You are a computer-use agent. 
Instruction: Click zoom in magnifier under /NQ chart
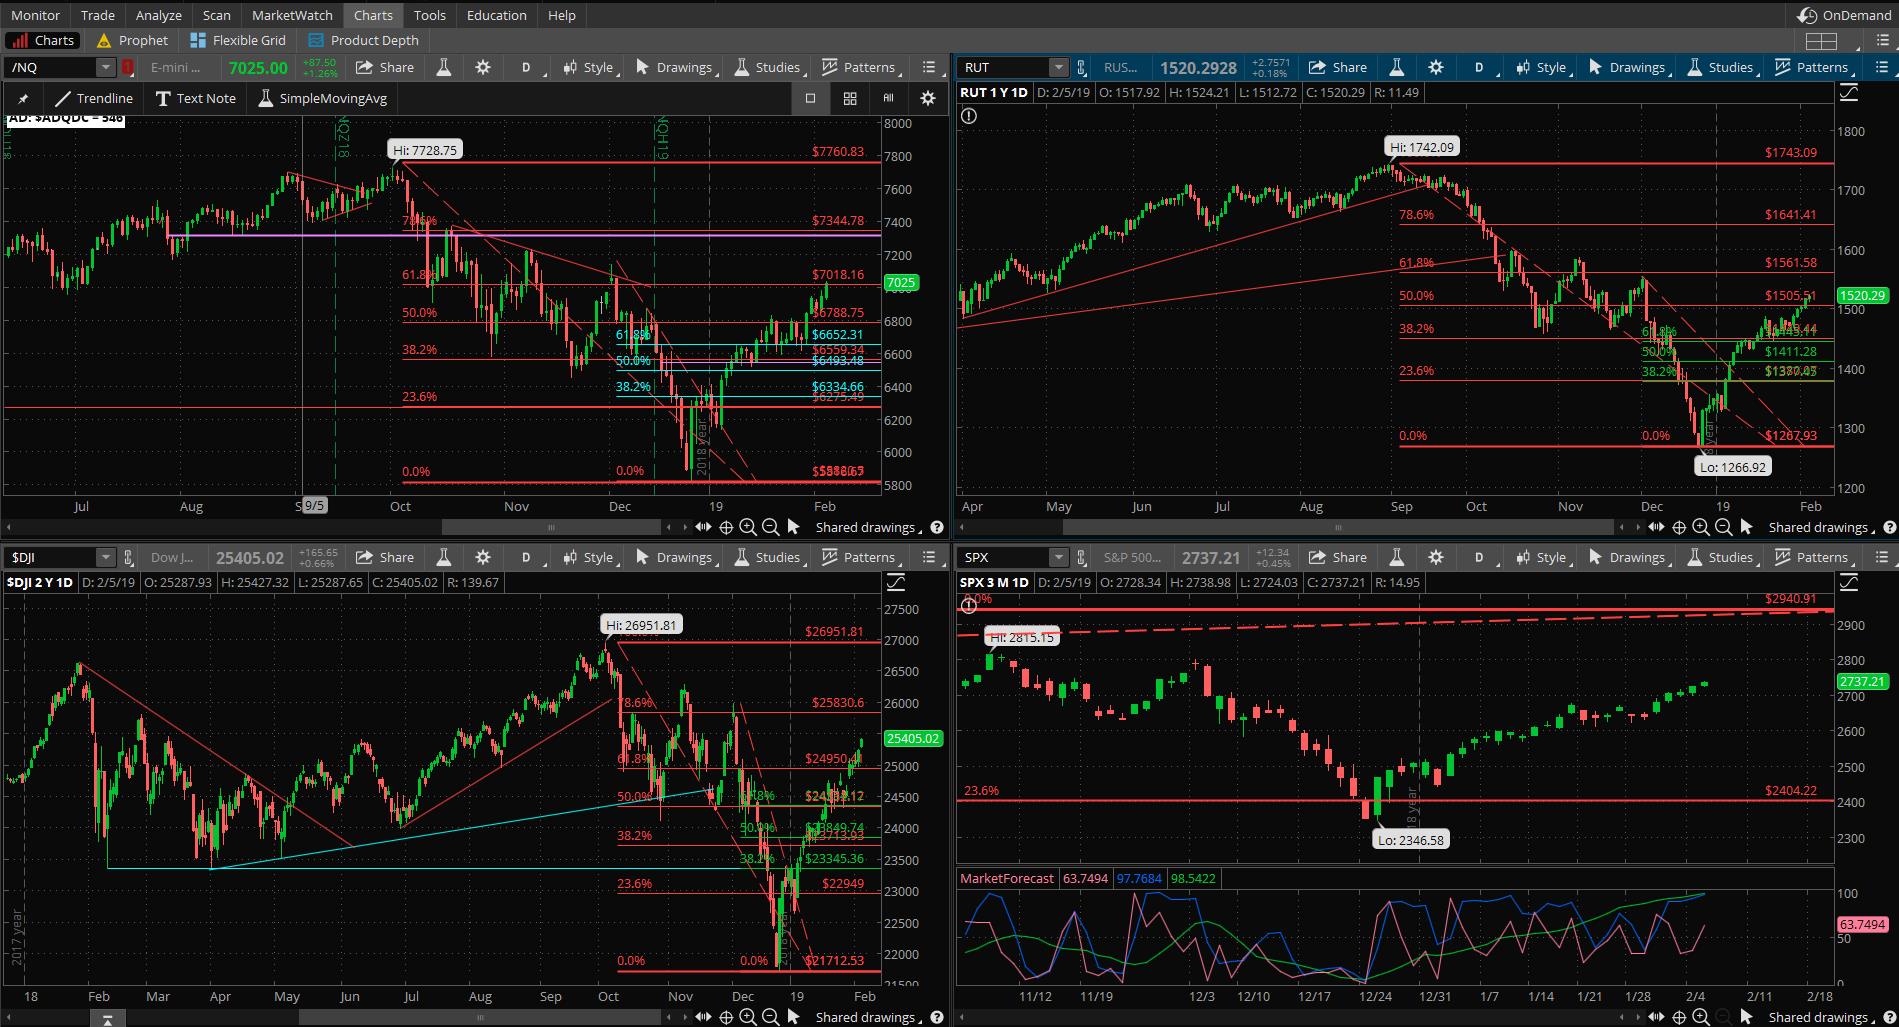pos(748,527)
